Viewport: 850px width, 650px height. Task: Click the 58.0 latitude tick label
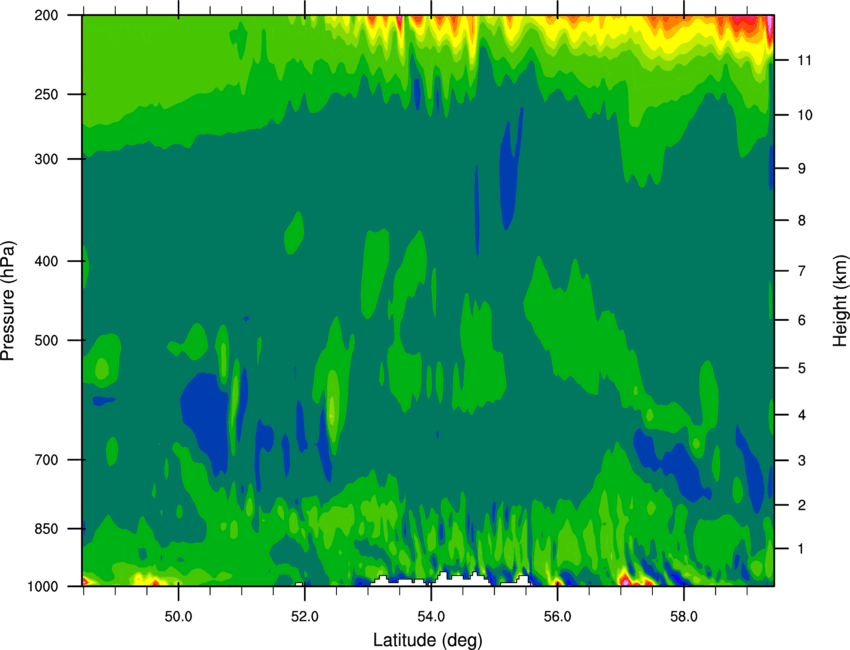point(684,617)
